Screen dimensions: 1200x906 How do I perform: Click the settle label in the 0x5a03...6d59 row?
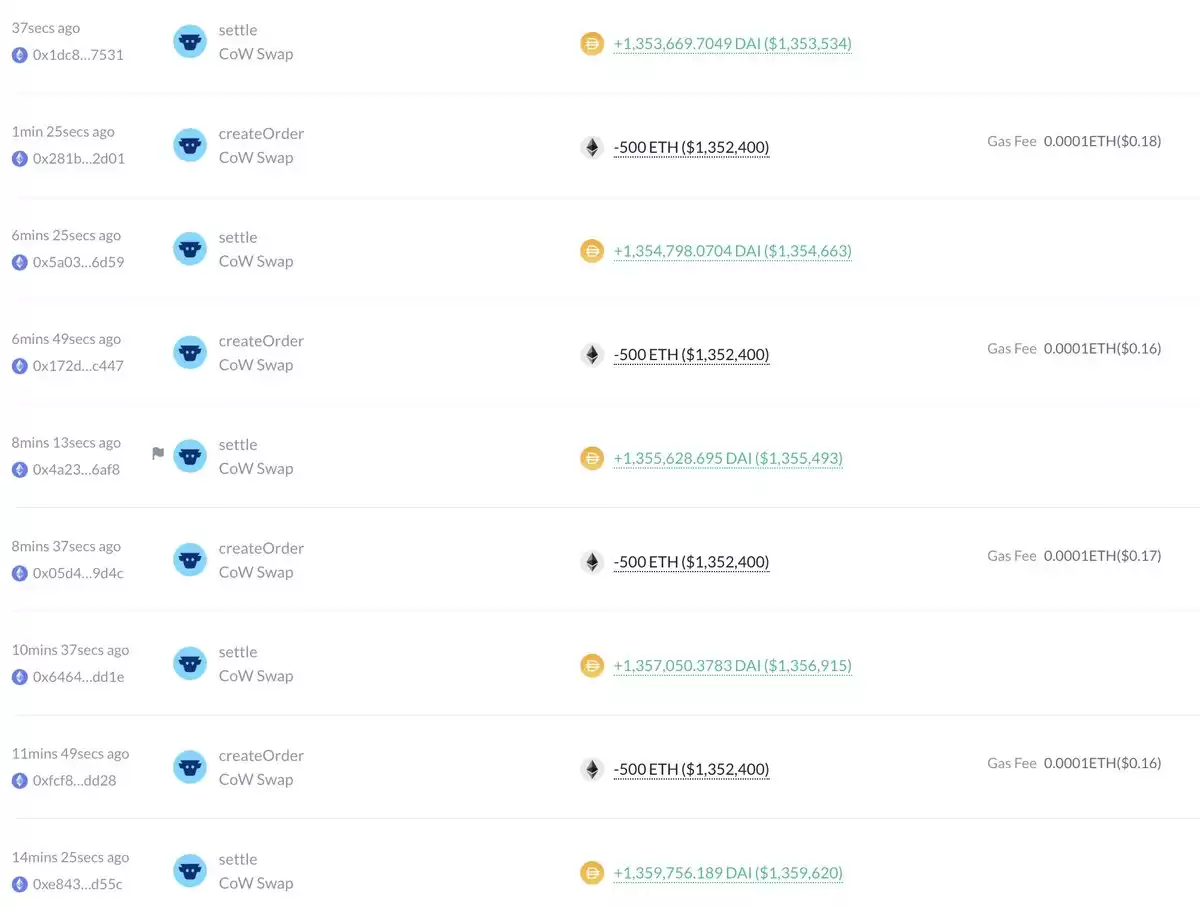coord(238,237)
